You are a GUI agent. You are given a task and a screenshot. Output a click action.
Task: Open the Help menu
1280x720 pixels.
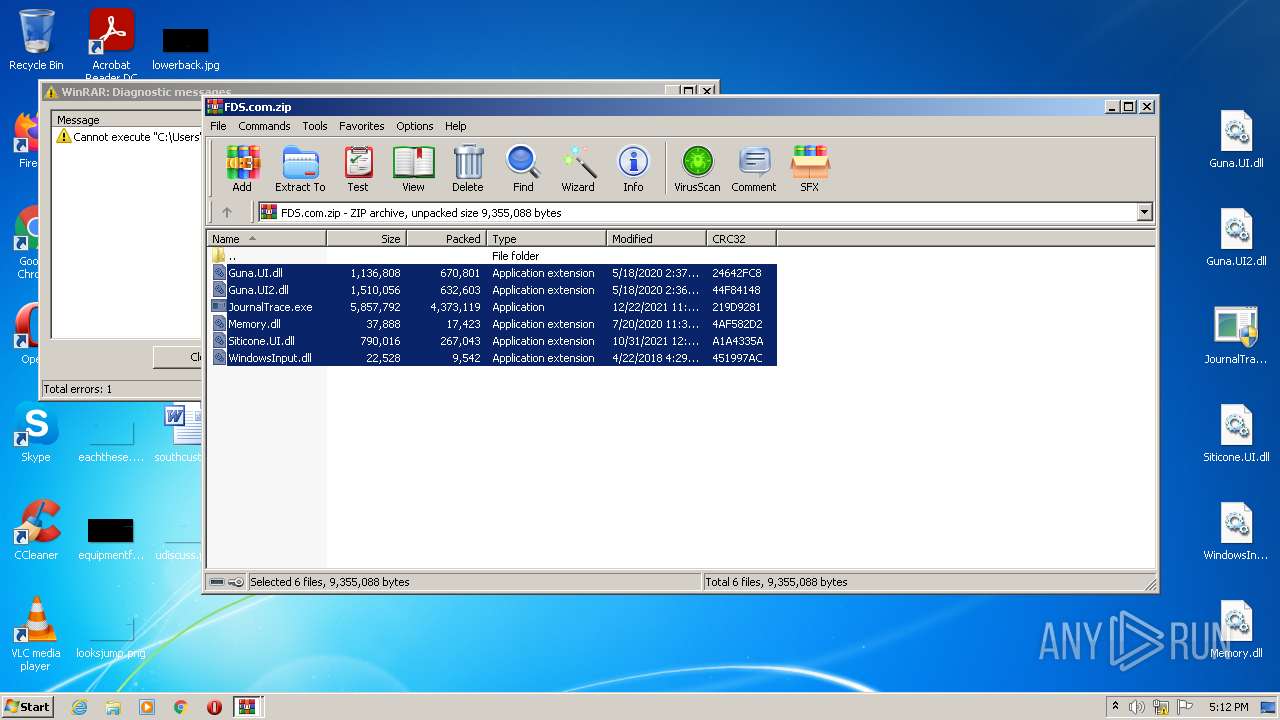456,126
